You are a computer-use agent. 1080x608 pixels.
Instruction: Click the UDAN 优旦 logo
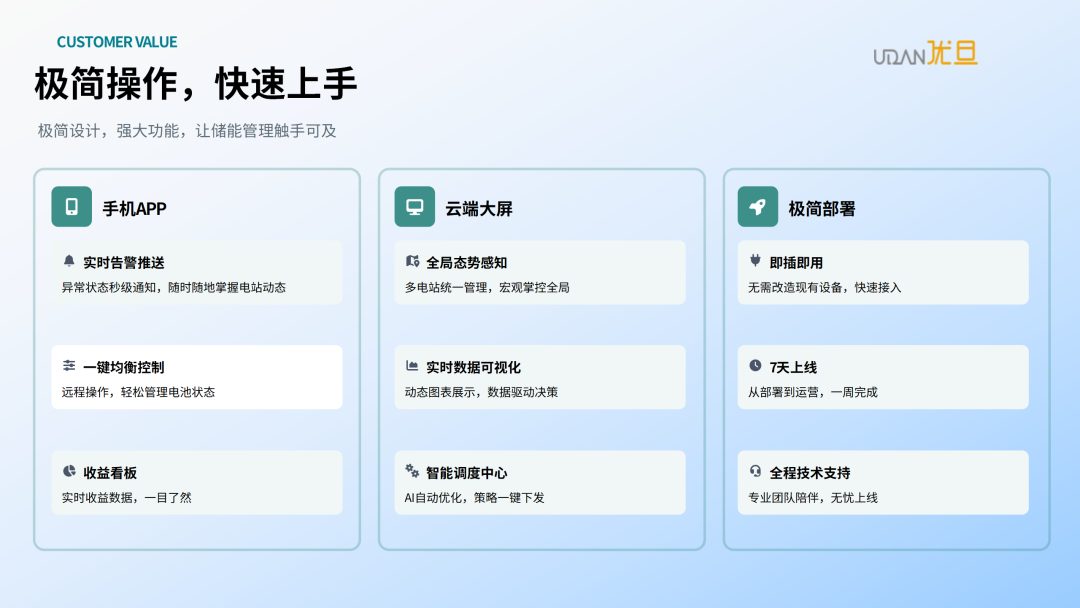[x=925, y=54]
